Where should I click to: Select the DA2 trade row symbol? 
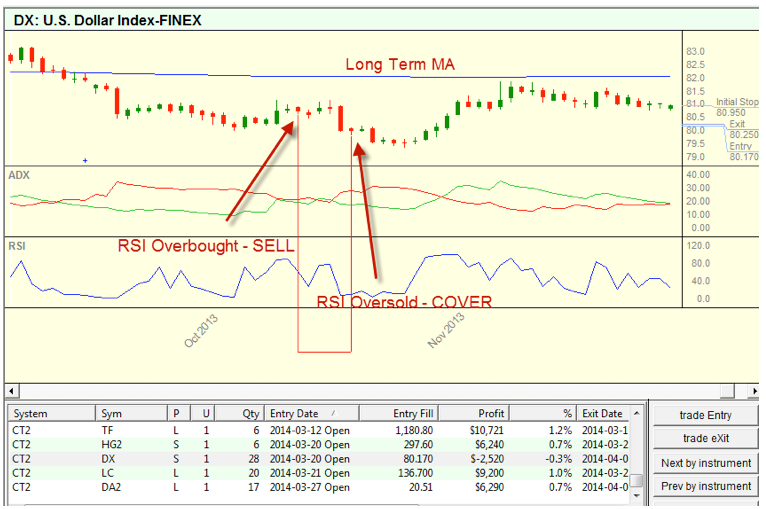[111, 487]
